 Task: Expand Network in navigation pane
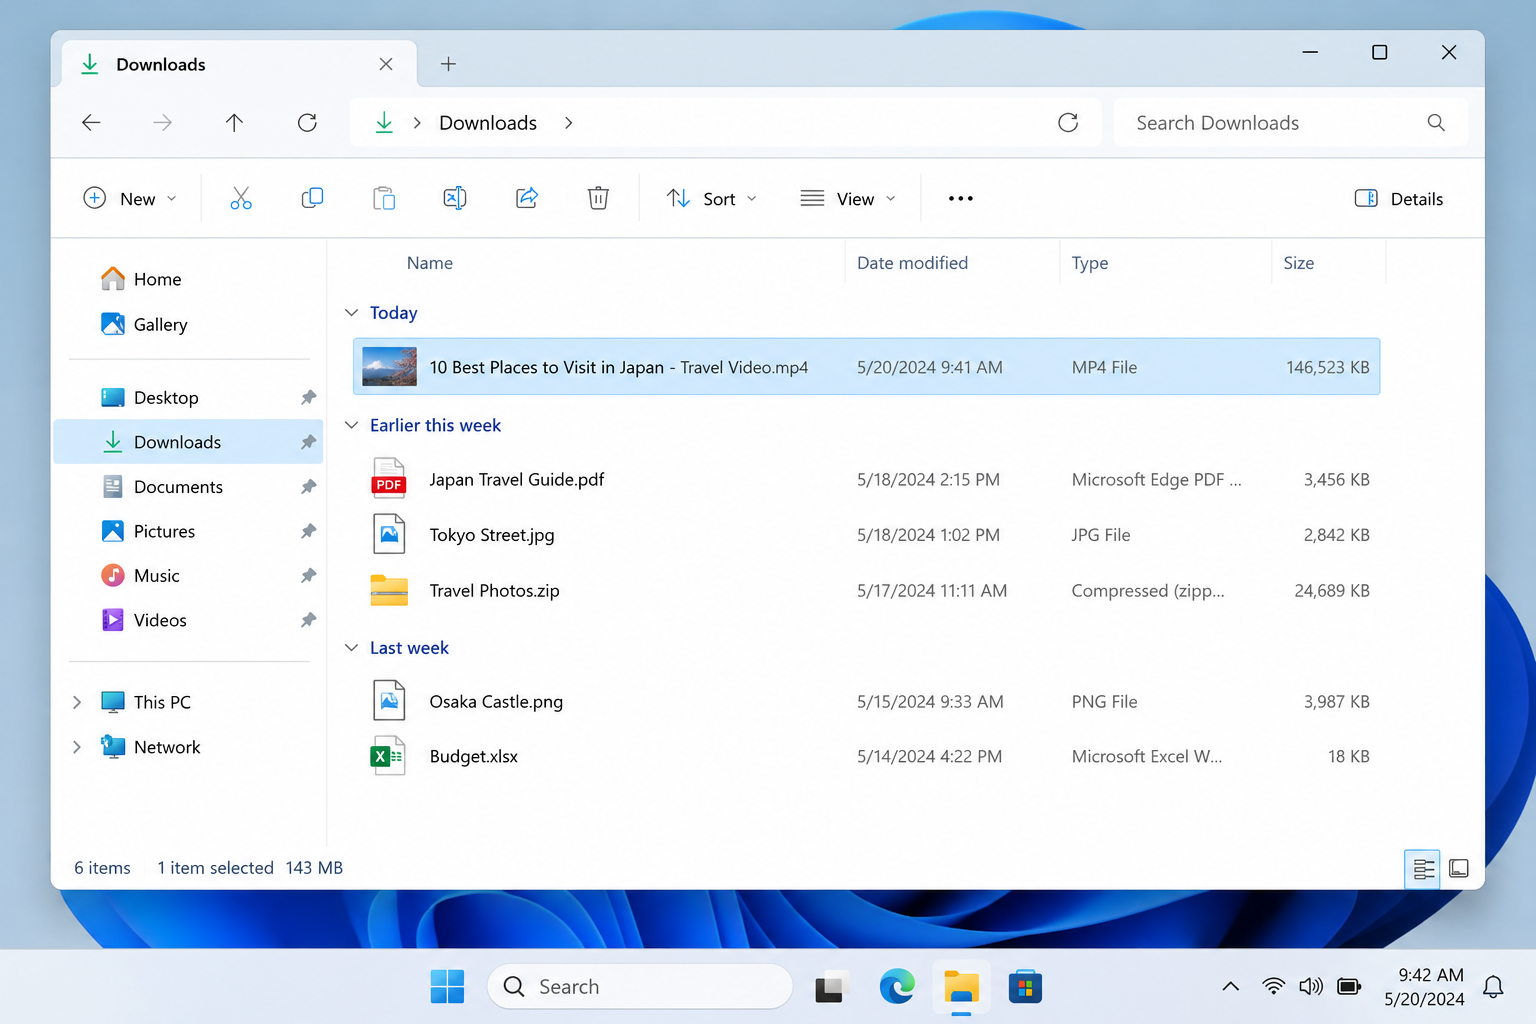pos(77,747)
